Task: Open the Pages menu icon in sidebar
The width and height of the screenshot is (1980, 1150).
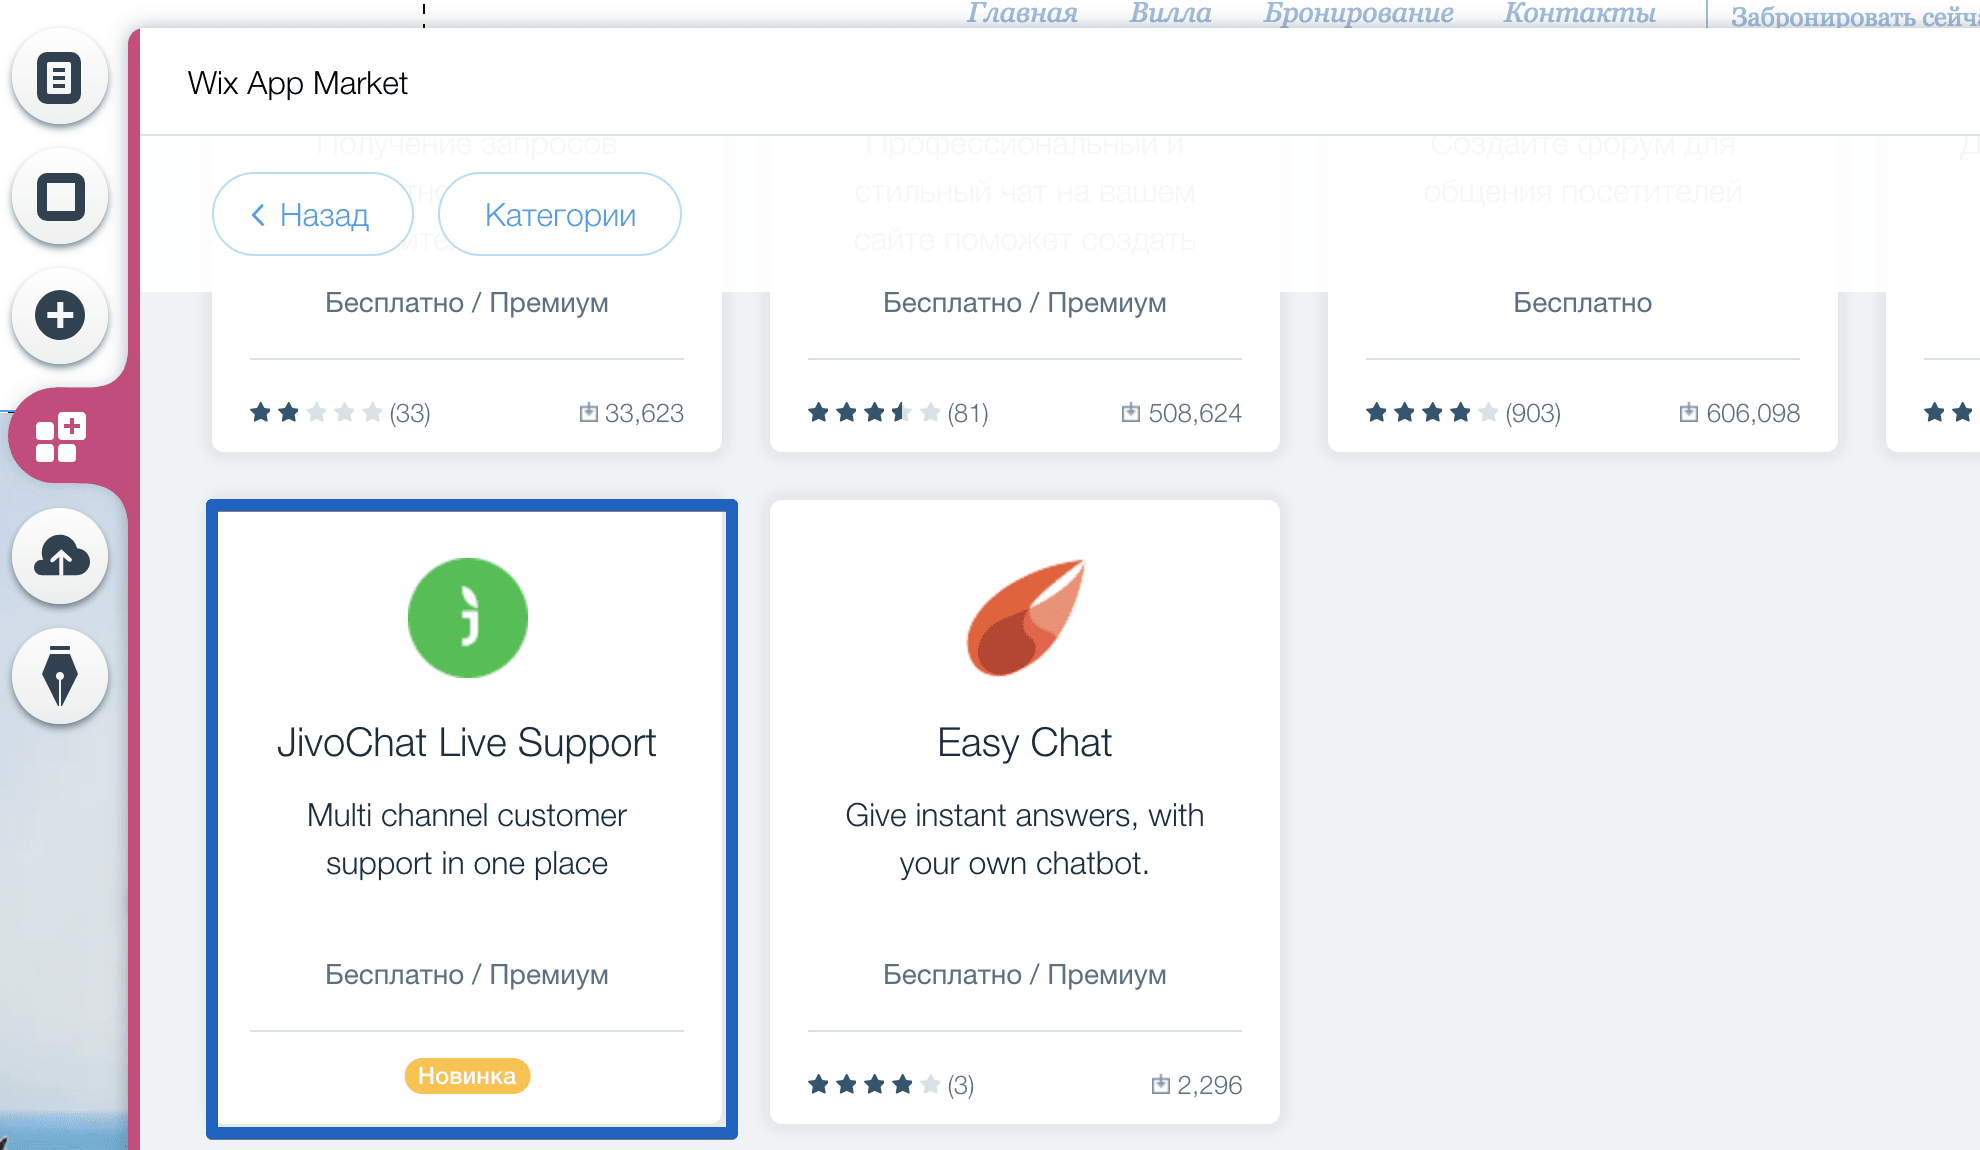Action: pos(60,78)
